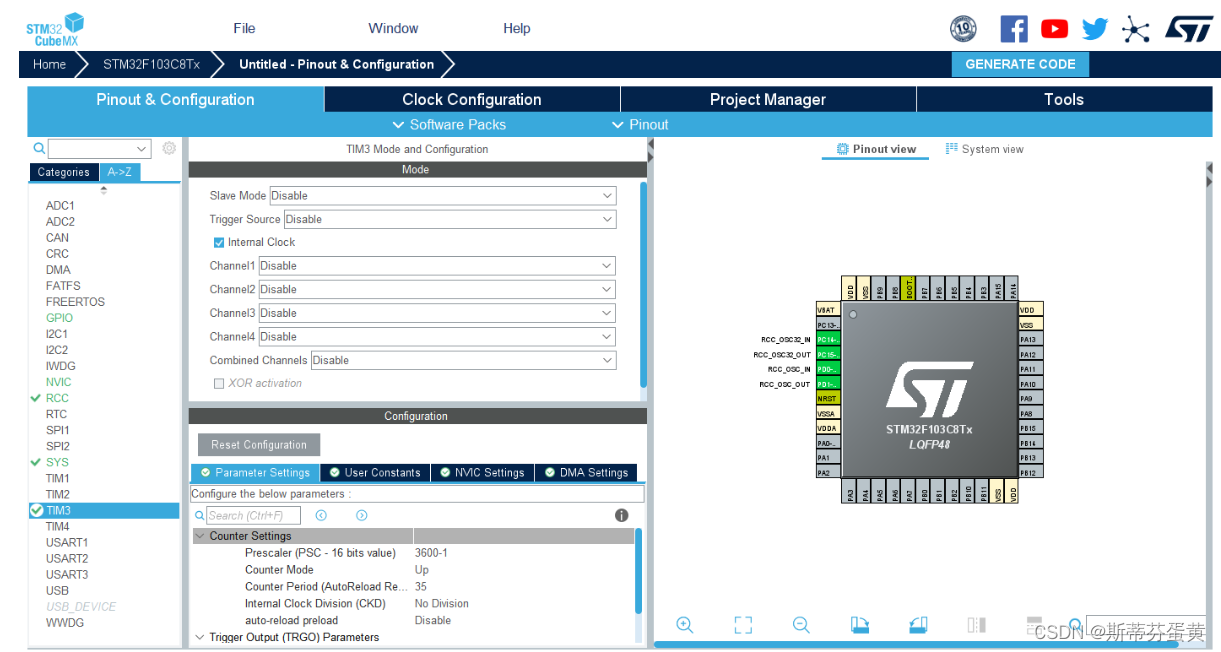1221x652 pixels.
Task: Expand the Pinout menu
Action: tap(640, 124)
